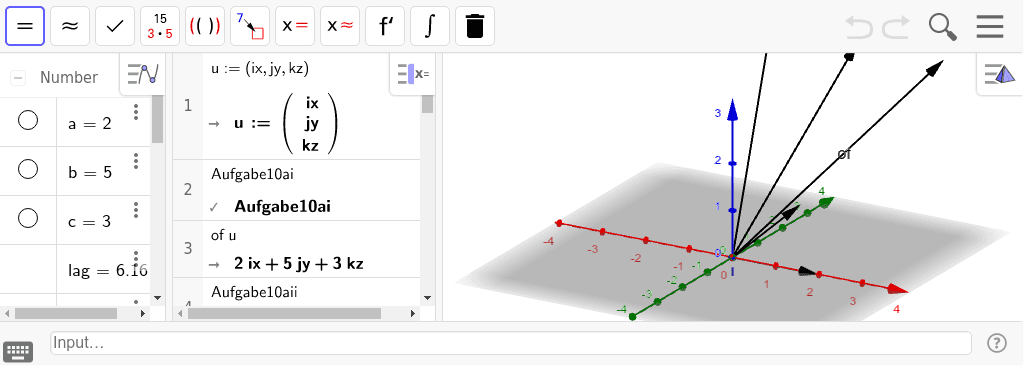This screenshot has width=1024, height=366.
Task: Open 3D Graphics view style bar
Action: click(1000, 74)
